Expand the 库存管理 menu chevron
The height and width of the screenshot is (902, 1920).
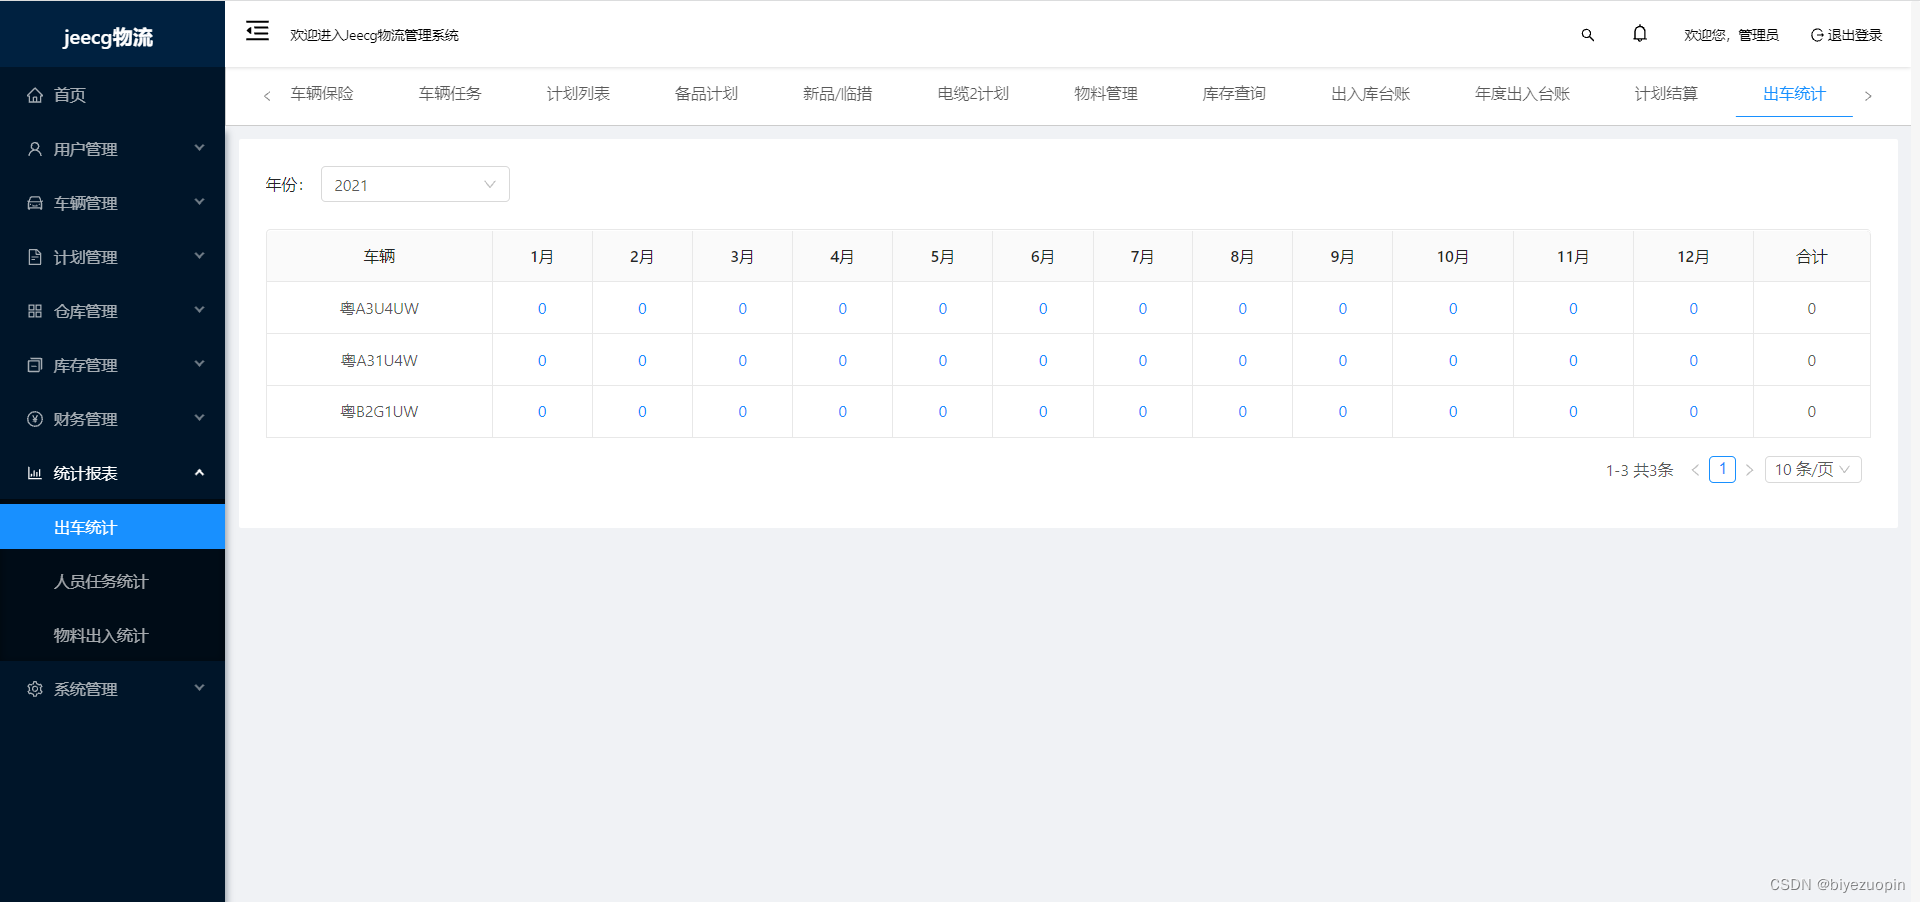(199, 364)
